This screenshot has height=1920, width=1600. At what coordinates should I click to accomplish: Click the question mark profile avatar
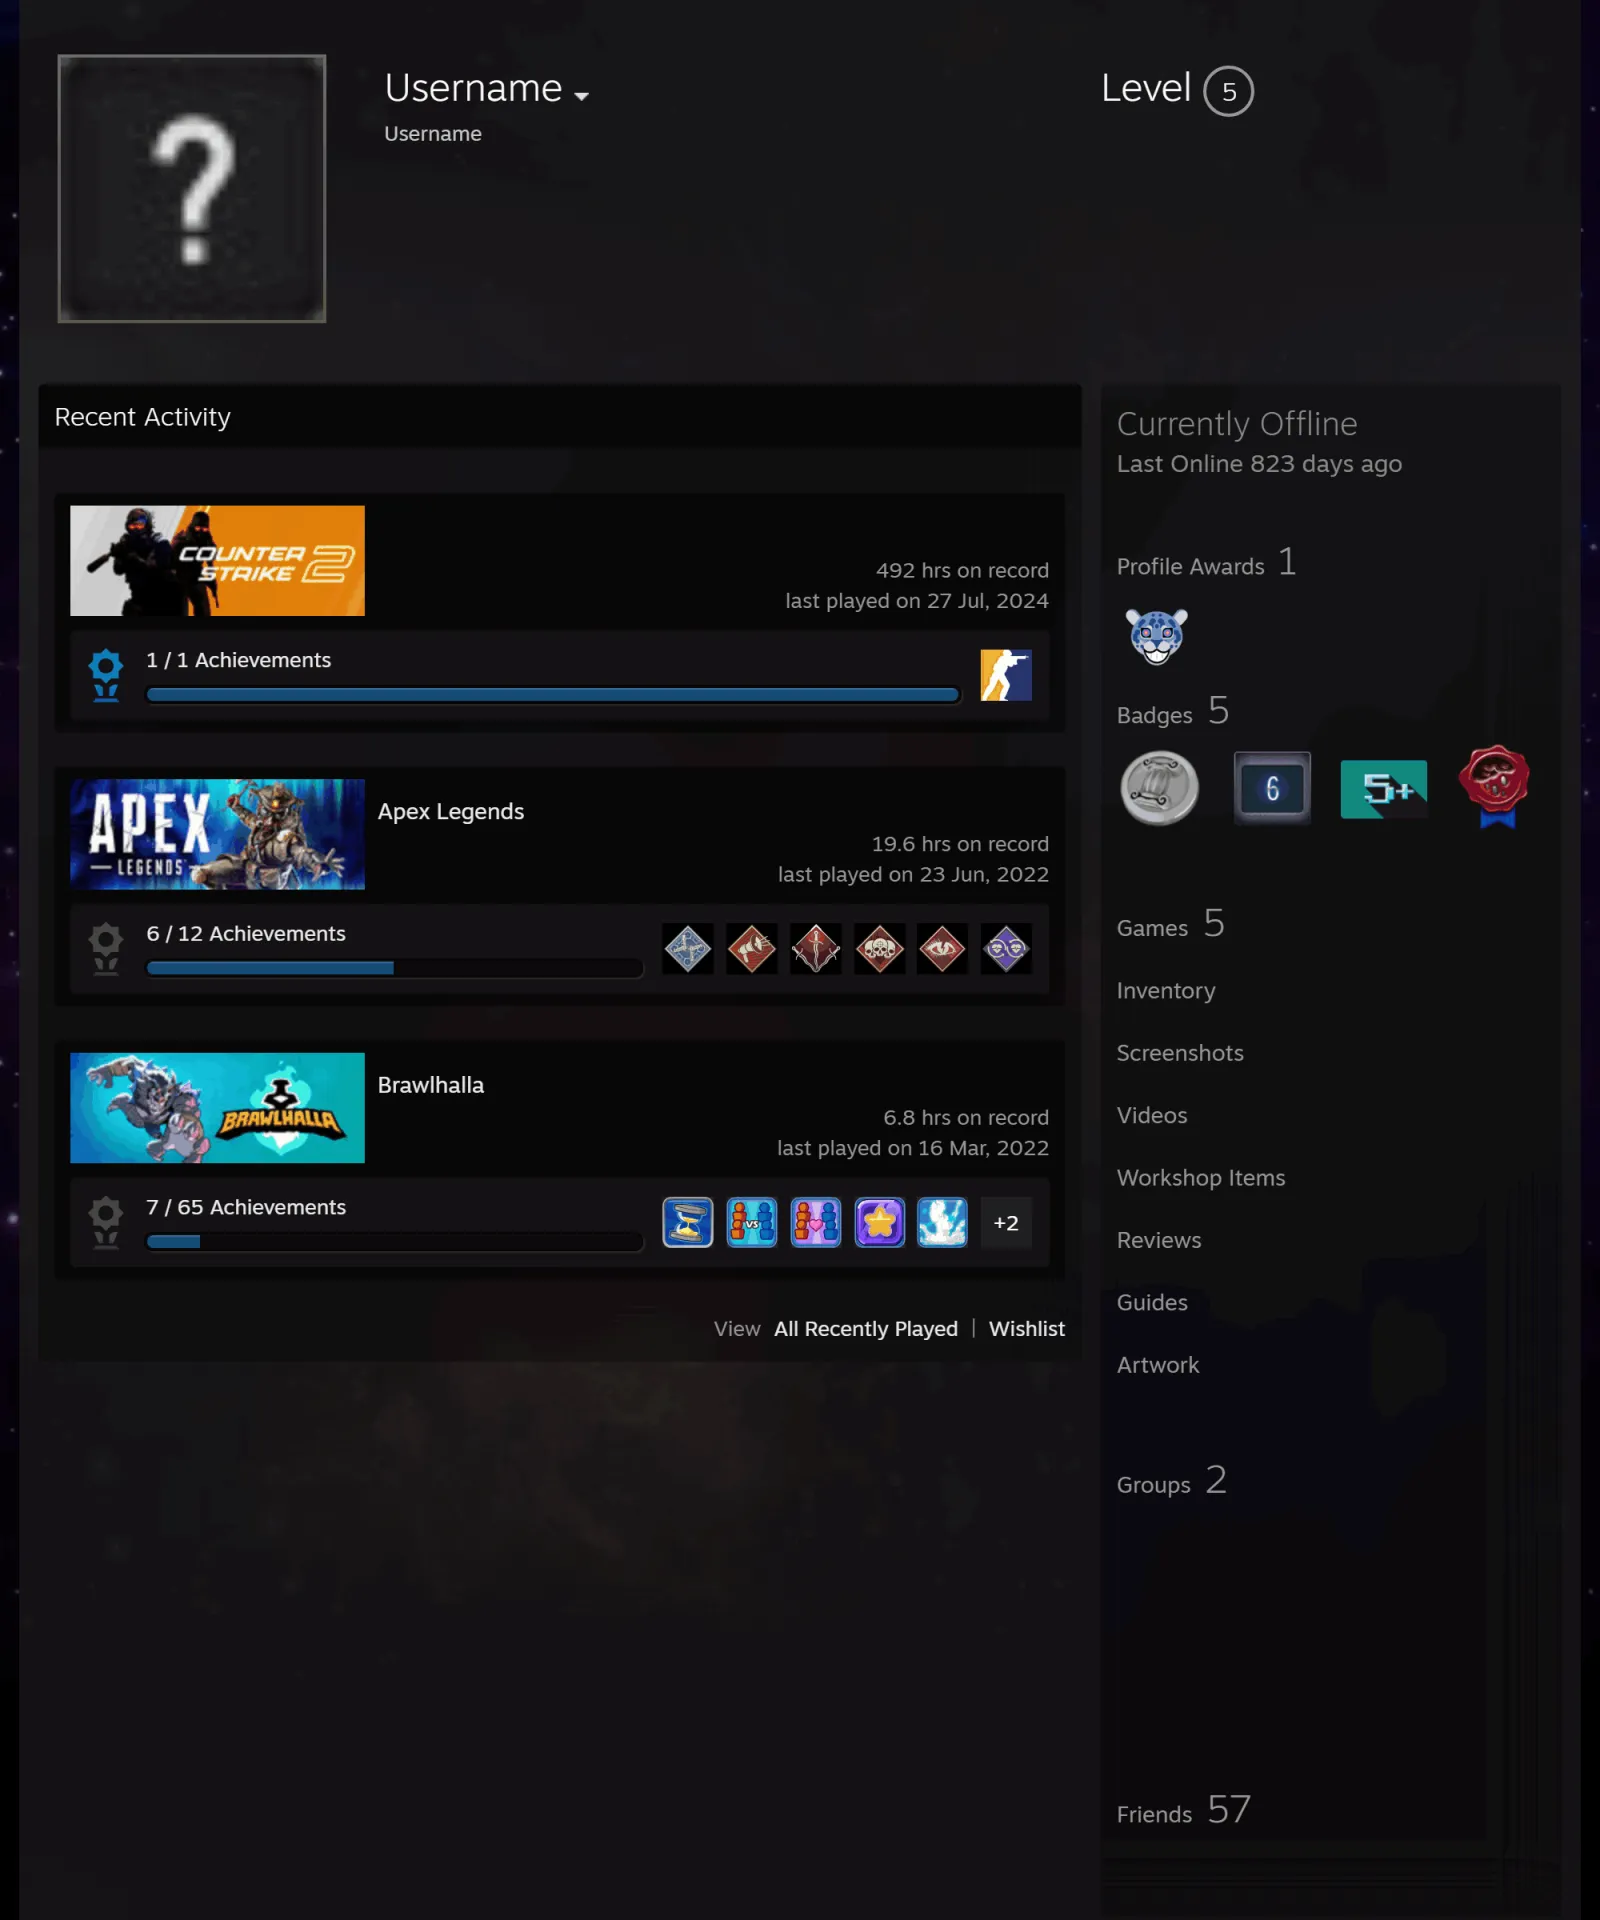[x=192, y=189]
